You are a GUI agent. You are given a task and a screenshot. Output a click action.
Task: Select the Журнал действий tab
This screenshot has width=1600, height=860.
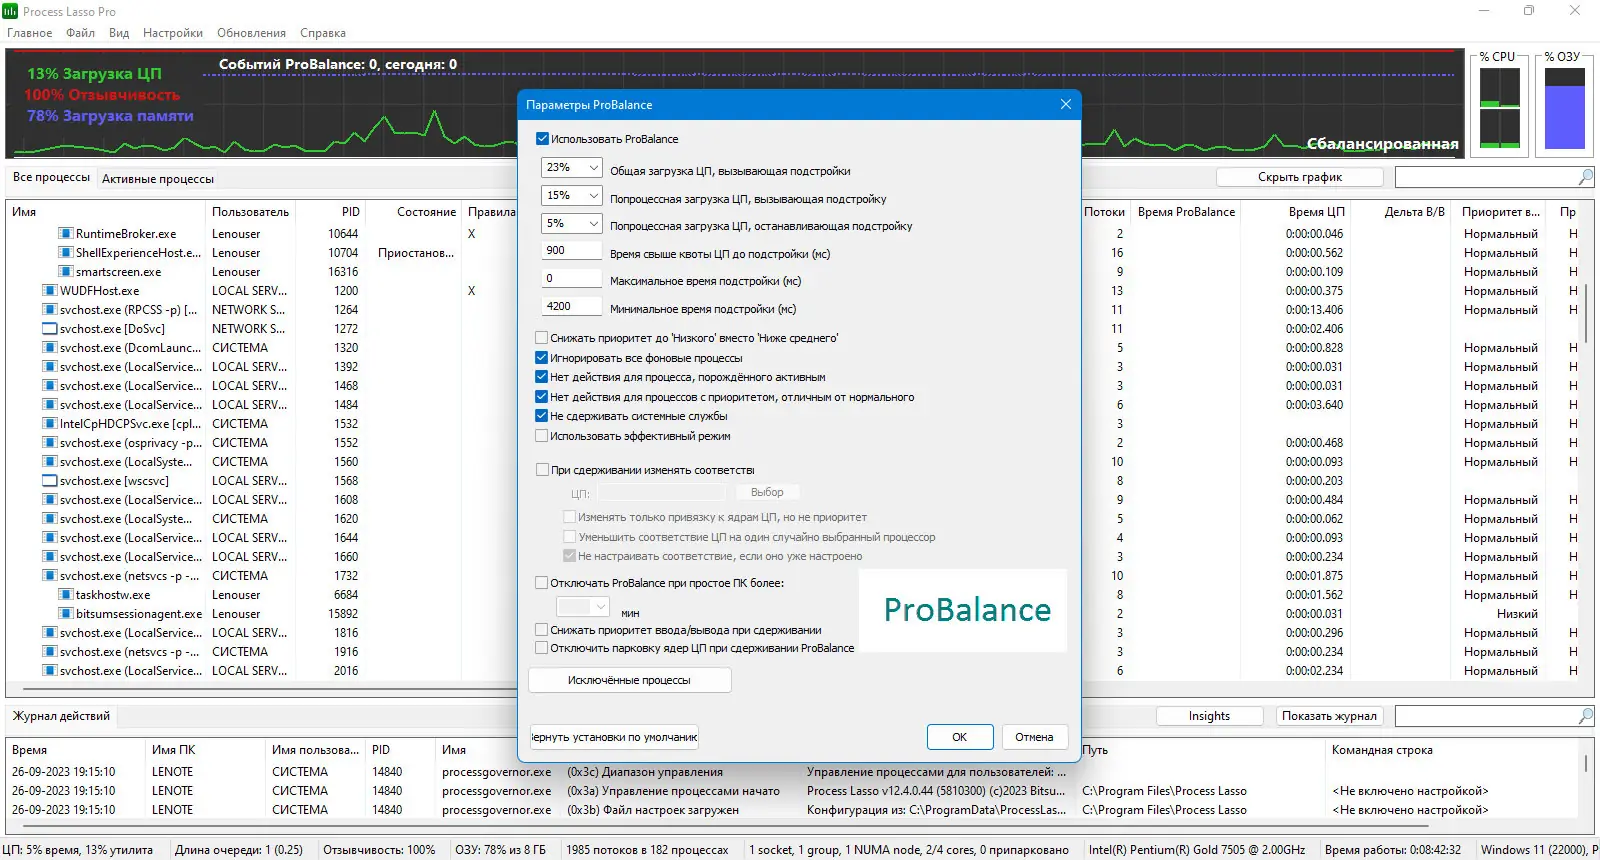click(x=61, y=716)
